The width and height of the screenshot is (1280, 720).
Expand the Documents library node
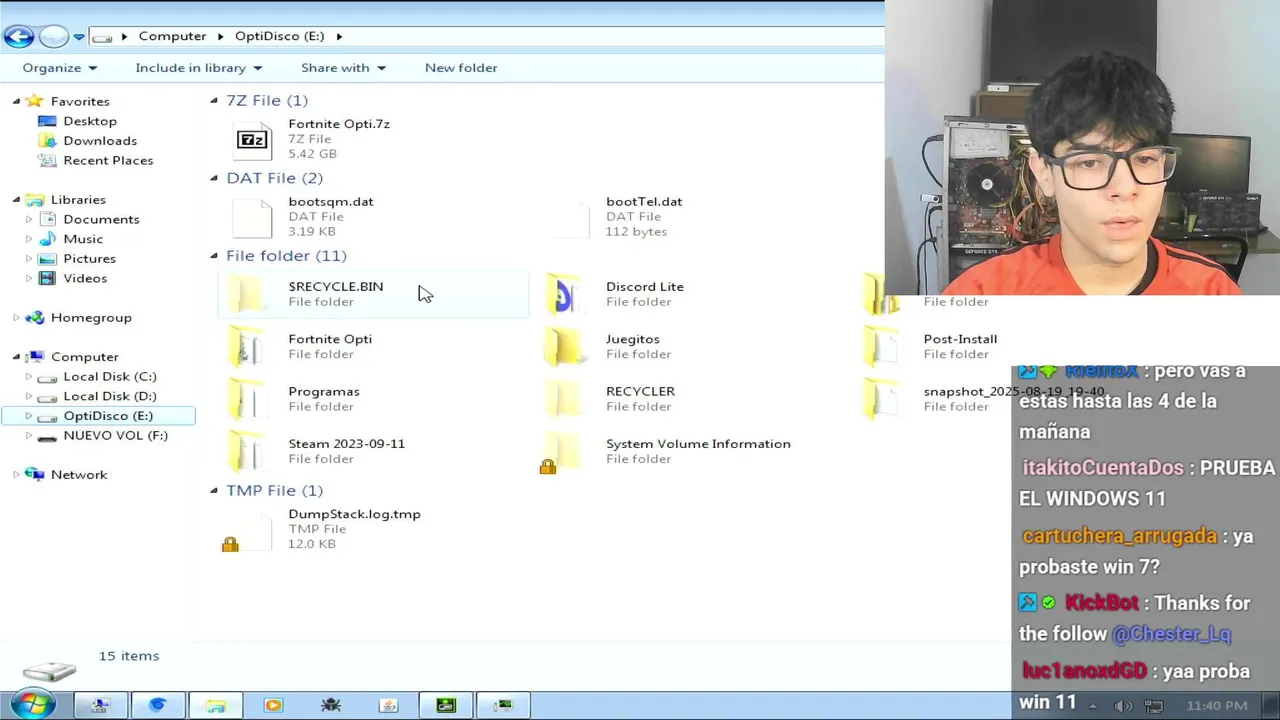click(29, 219)
